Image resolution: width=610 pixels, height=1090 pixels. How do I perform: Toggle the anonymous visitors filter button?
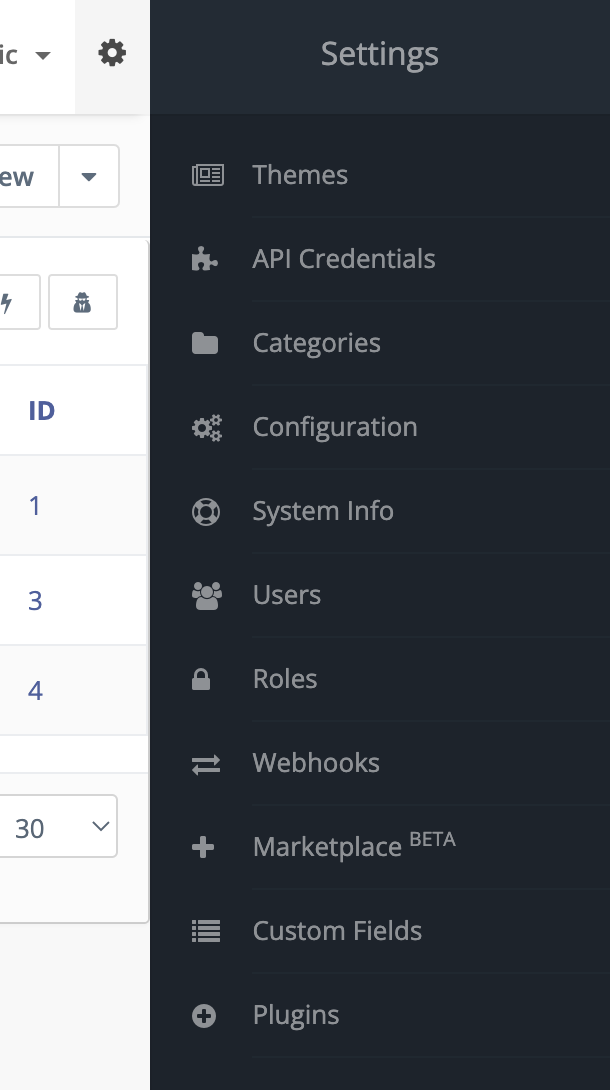83,302
